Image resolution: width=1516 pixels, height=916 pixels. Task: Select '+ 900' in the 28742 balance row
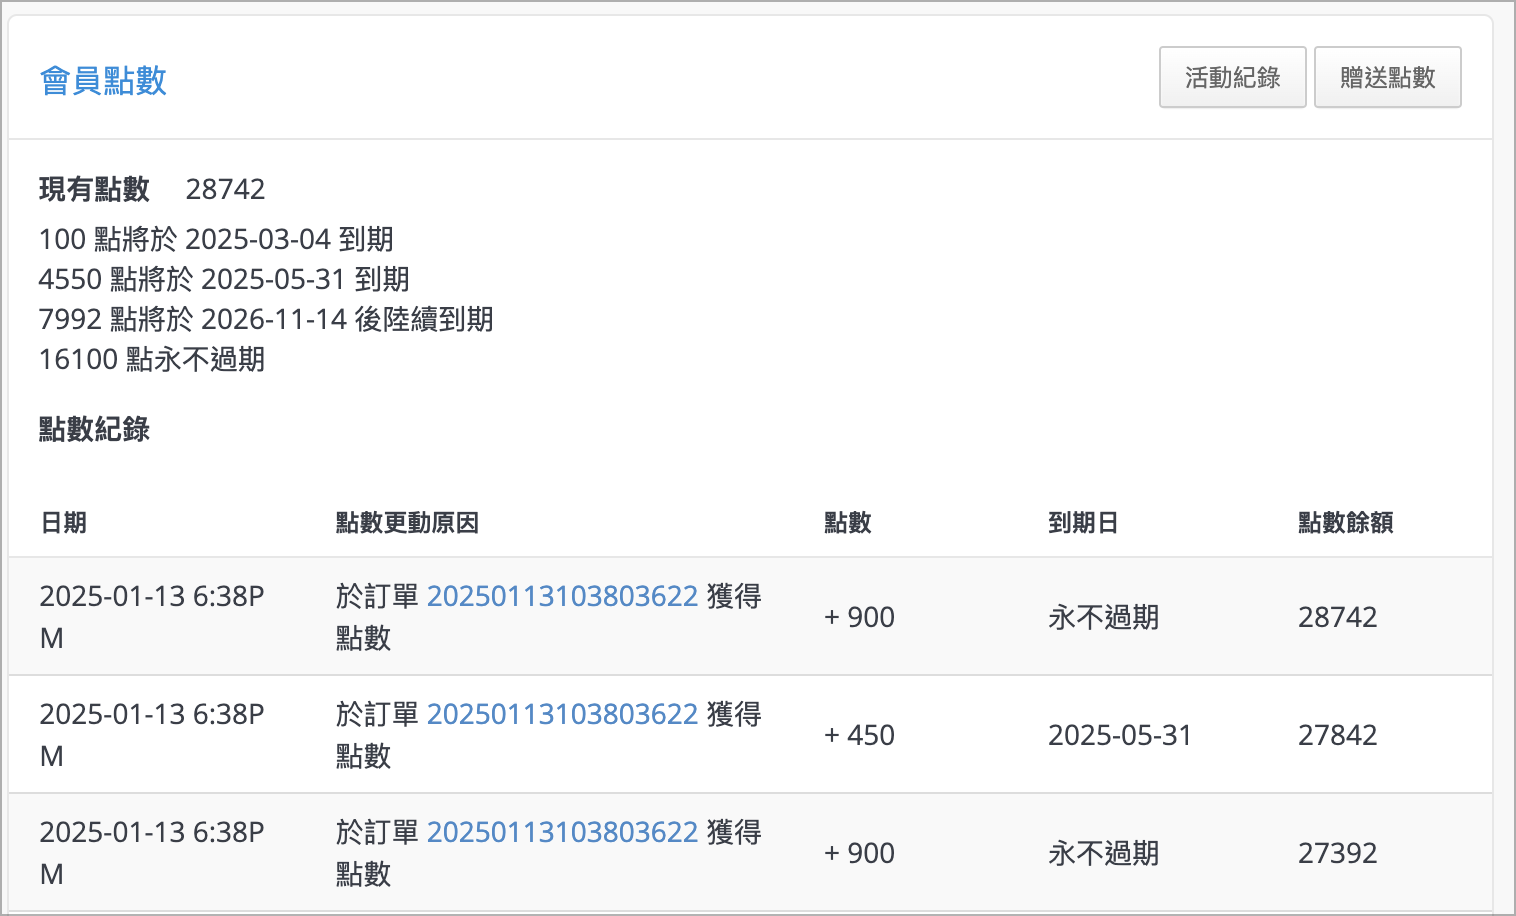tap(859, 617)
